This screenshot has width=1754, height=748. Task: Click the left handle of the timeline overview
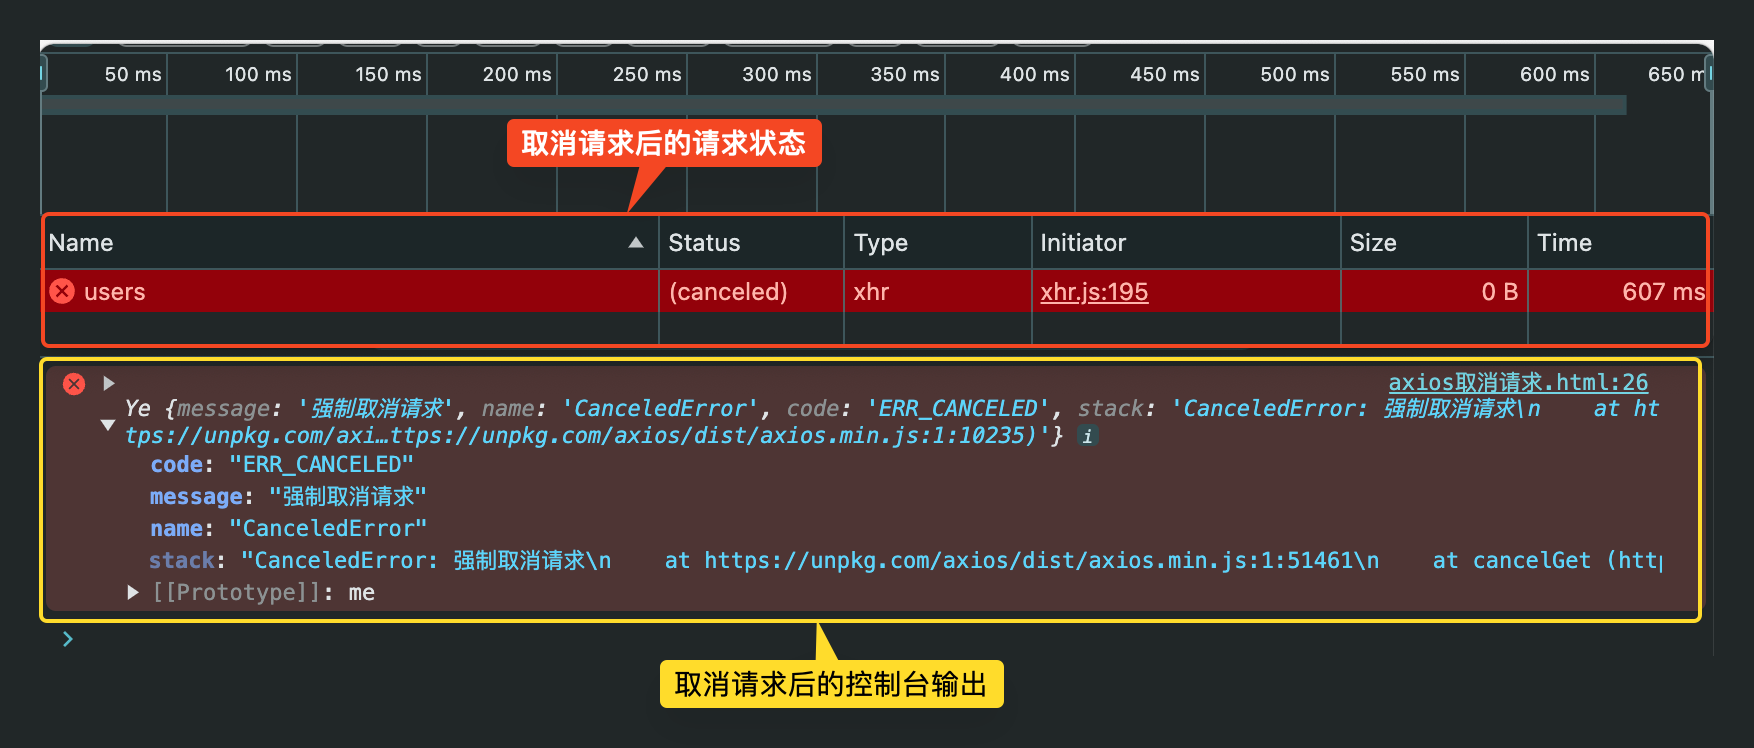pyautogui.click(x=43, y=74)
